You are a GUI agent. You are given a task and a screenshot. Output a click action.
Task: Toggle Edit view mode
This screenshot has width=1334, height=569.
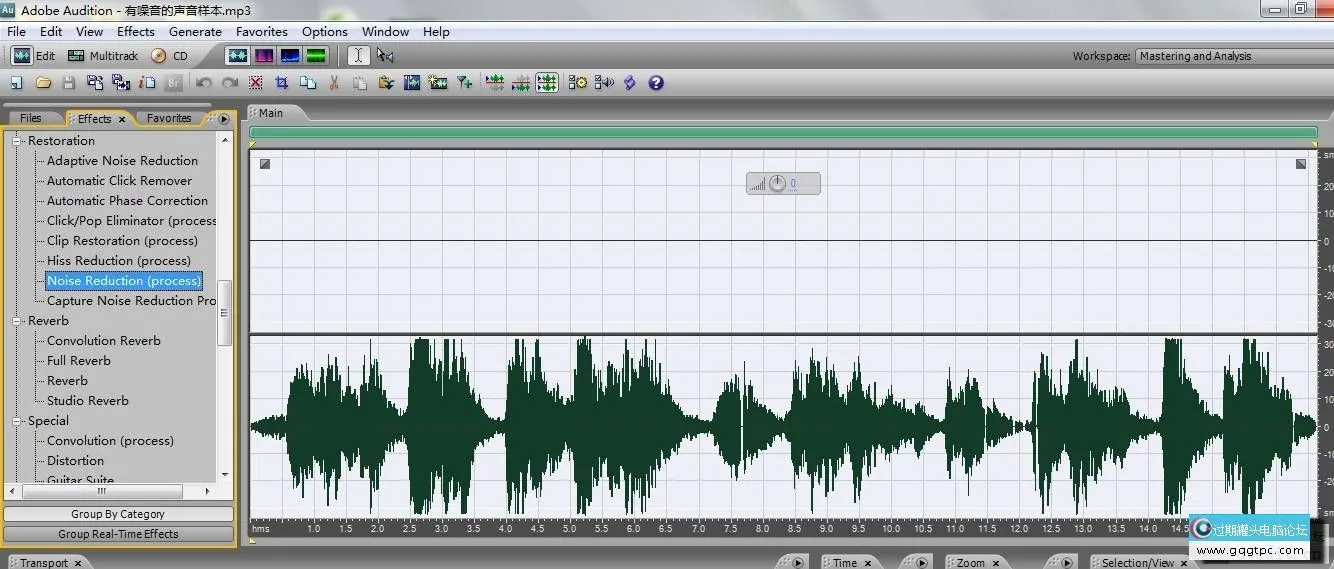(x=34, y=56)
